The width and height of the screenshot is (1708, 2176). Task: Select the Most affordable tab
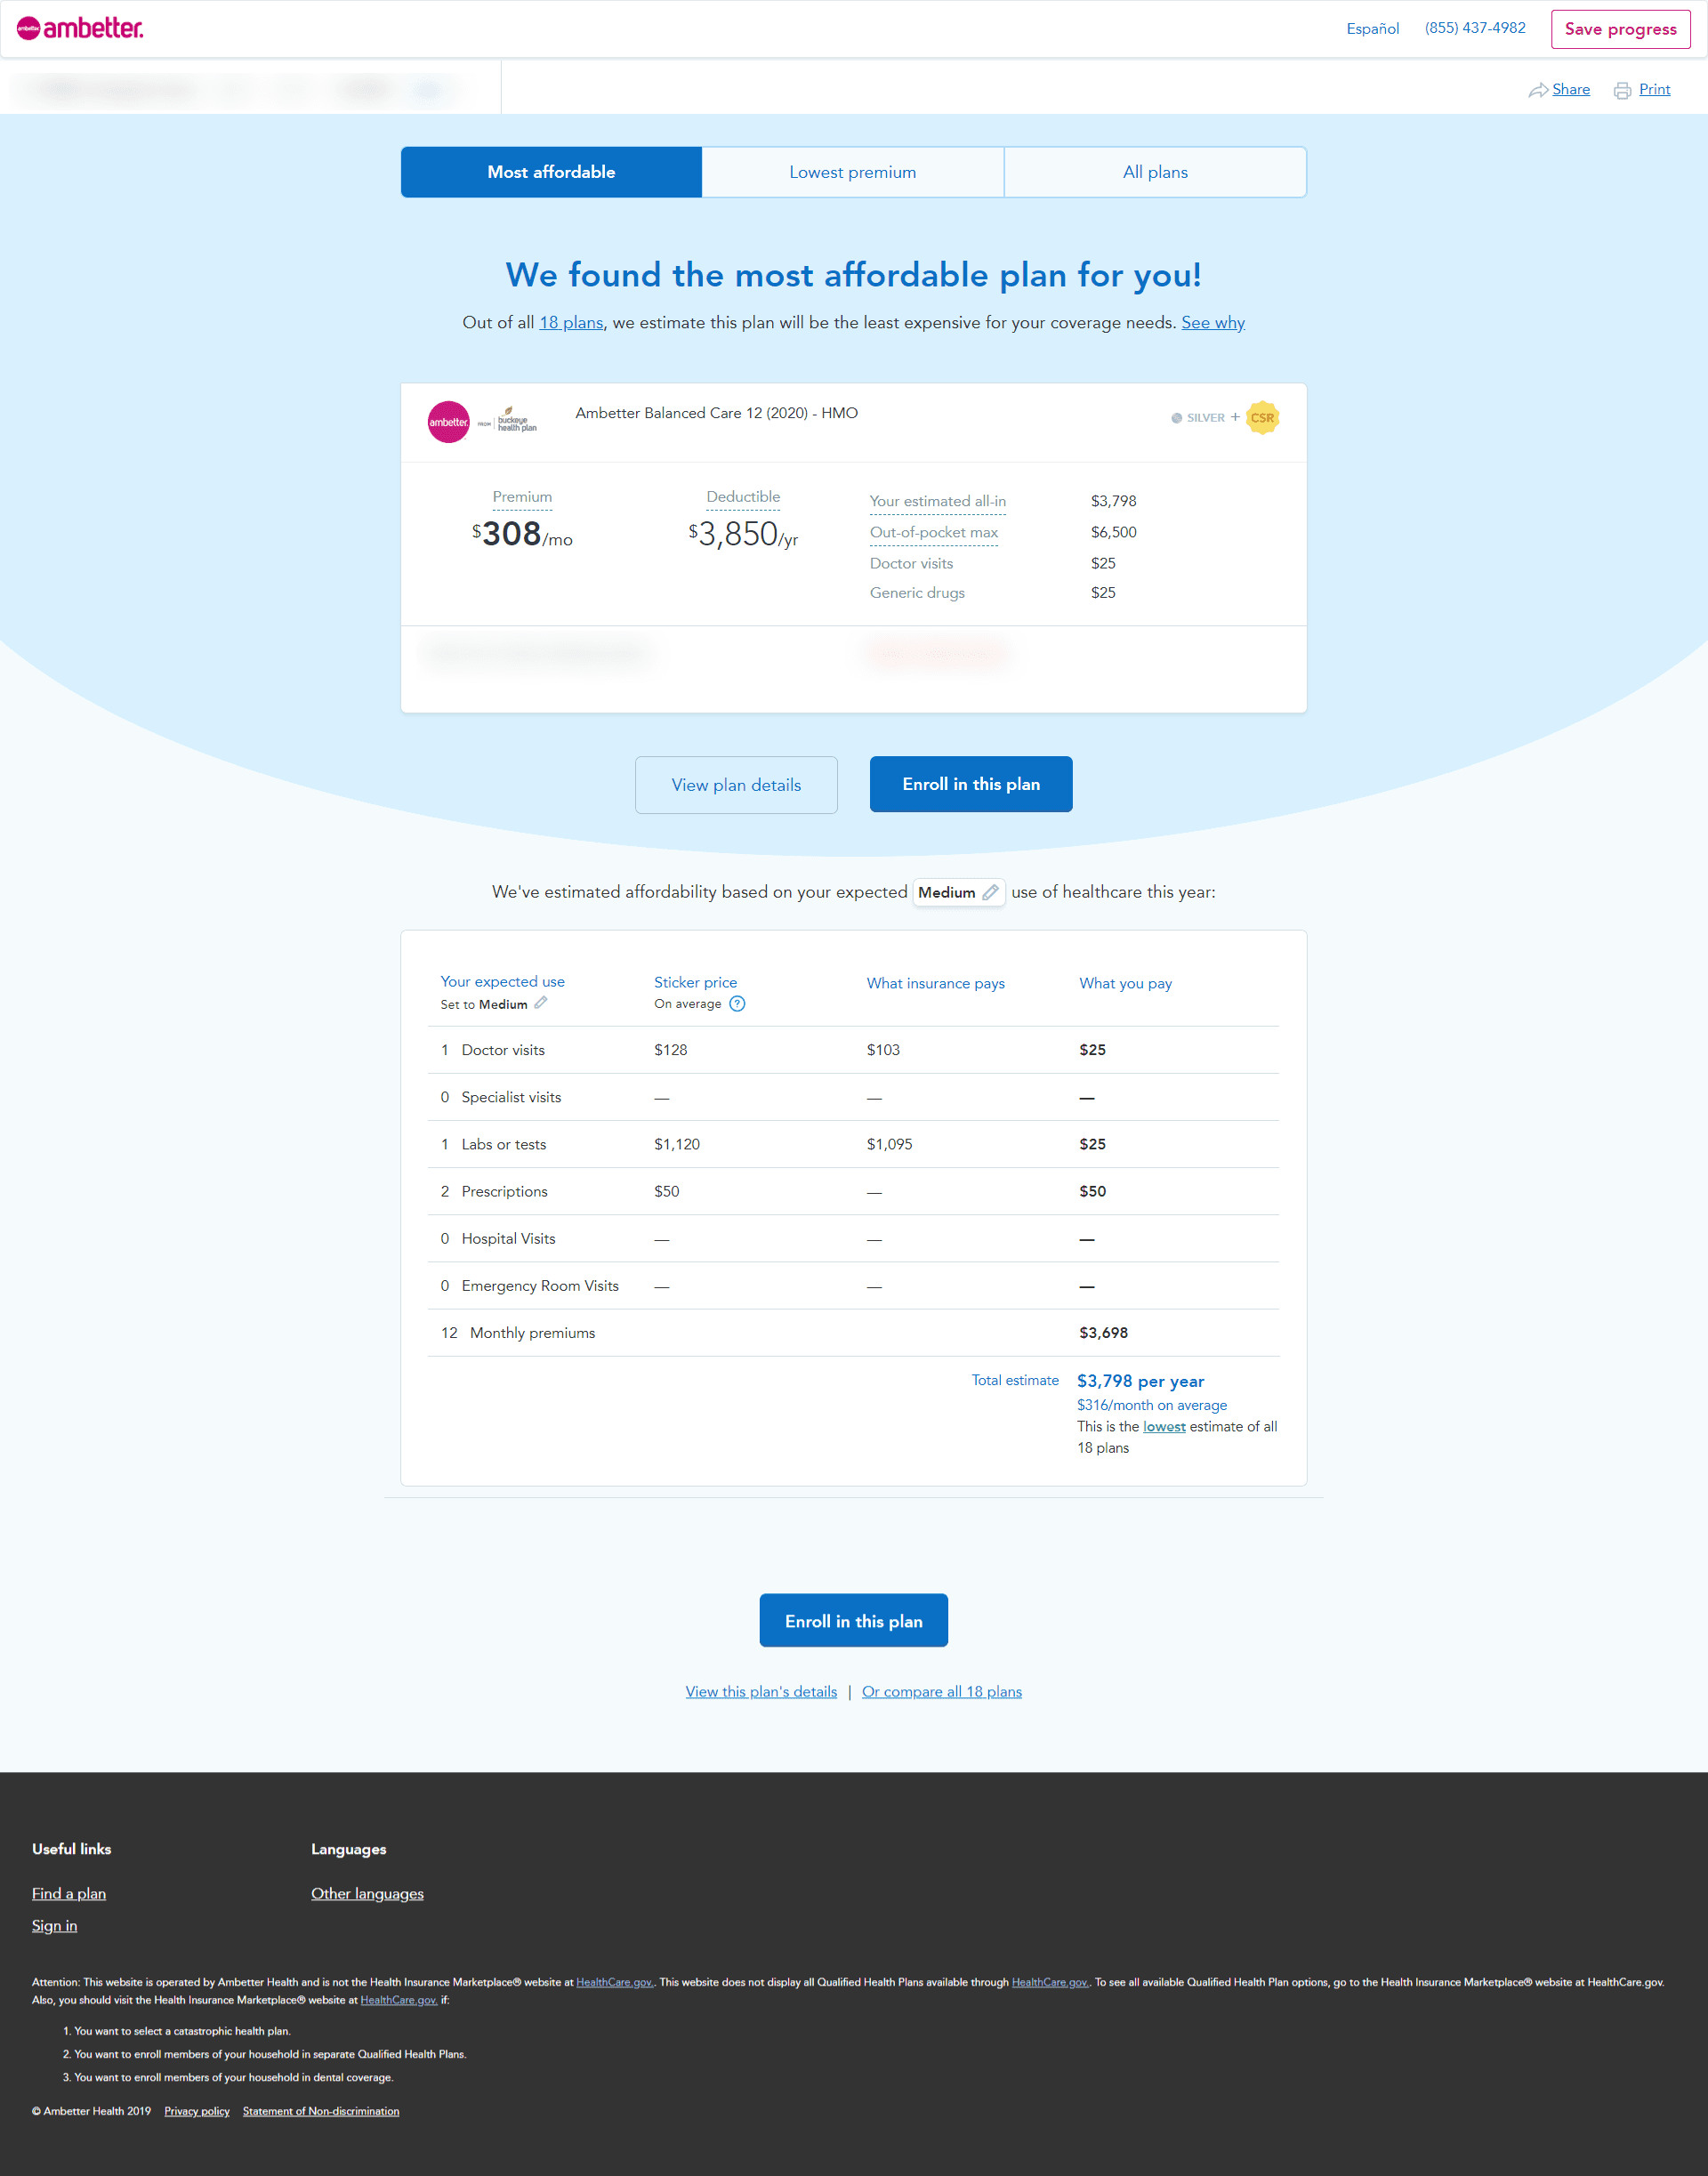551,172
